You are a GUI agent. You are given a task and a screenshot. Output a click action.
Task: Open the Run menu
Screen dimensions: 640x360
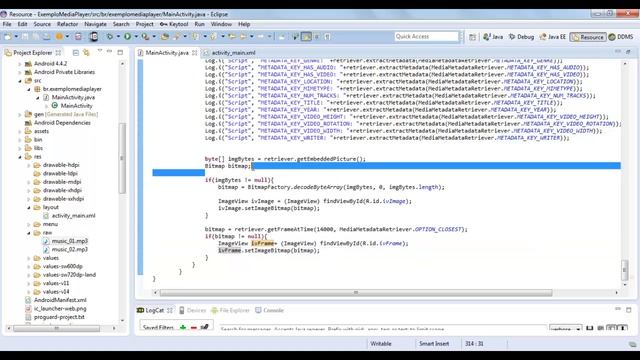tap(200, 24)
